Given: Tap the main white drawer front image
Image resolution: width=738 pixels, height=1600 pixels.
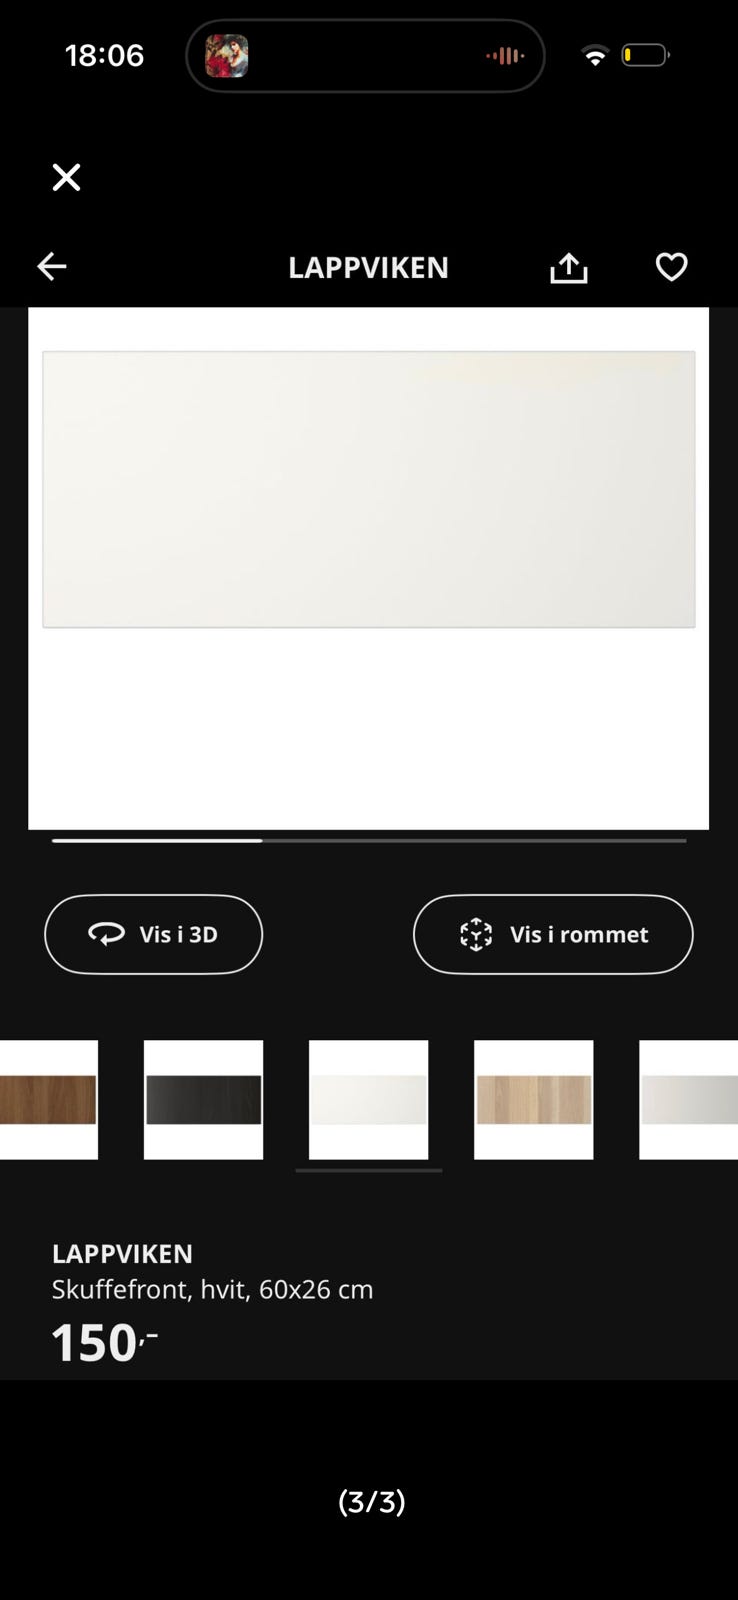Looking at the screenshot, I should tap(368, 489).
